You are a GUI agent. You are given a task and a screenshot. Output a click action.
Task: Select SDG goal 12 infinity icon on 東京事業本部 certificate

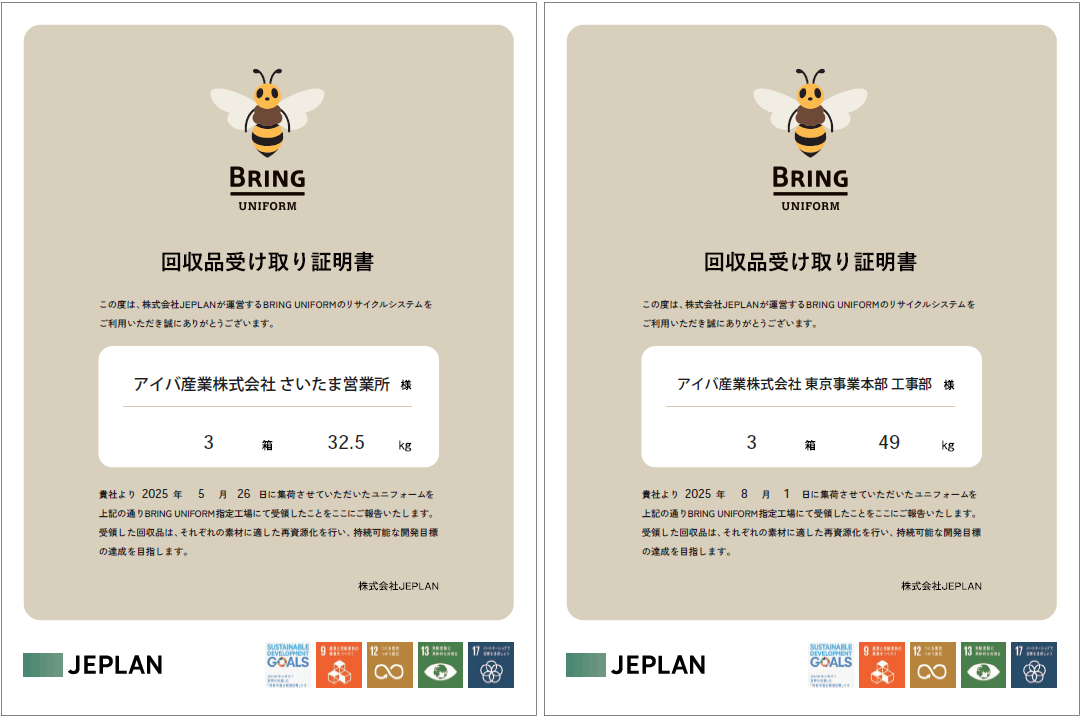932,665
